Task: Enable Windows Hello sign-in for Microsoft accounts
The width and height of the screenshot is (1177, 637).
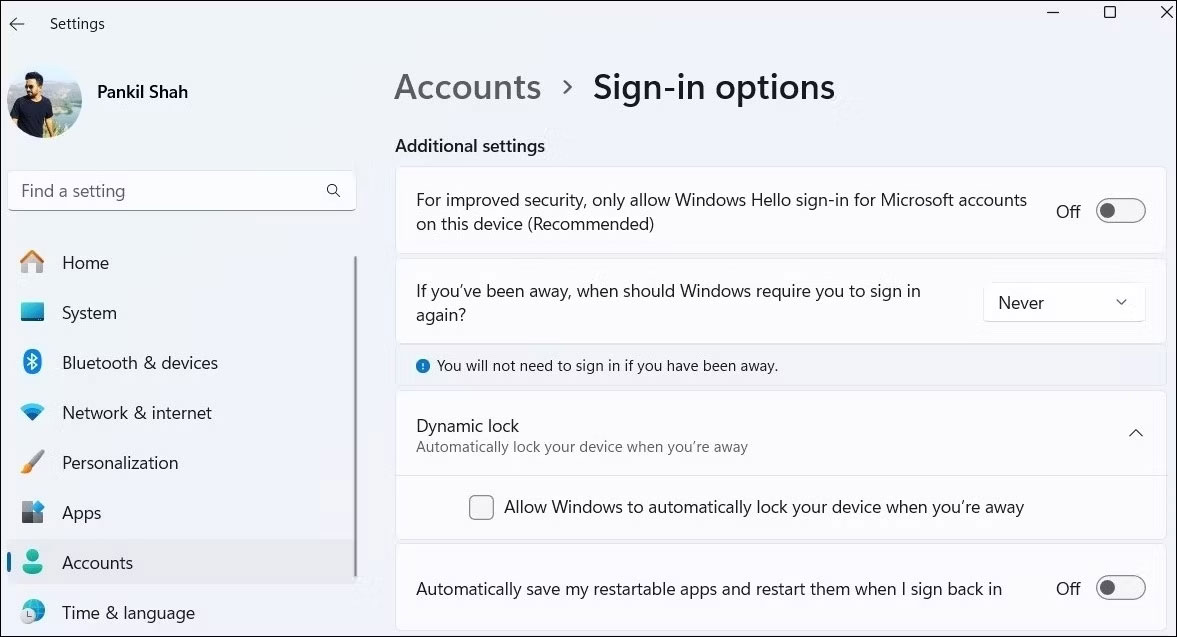Action: point(1120,210)
